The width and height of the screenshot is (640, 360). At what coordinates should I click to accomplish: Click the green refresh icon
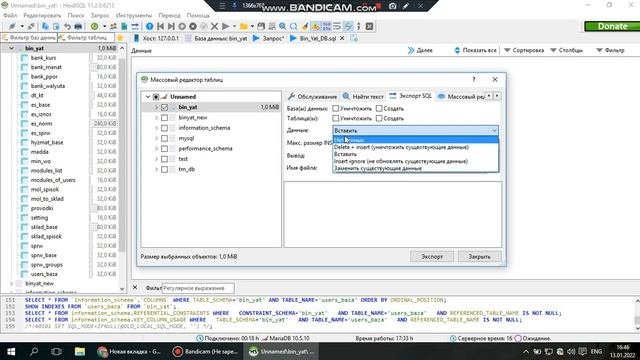(94, 26)
